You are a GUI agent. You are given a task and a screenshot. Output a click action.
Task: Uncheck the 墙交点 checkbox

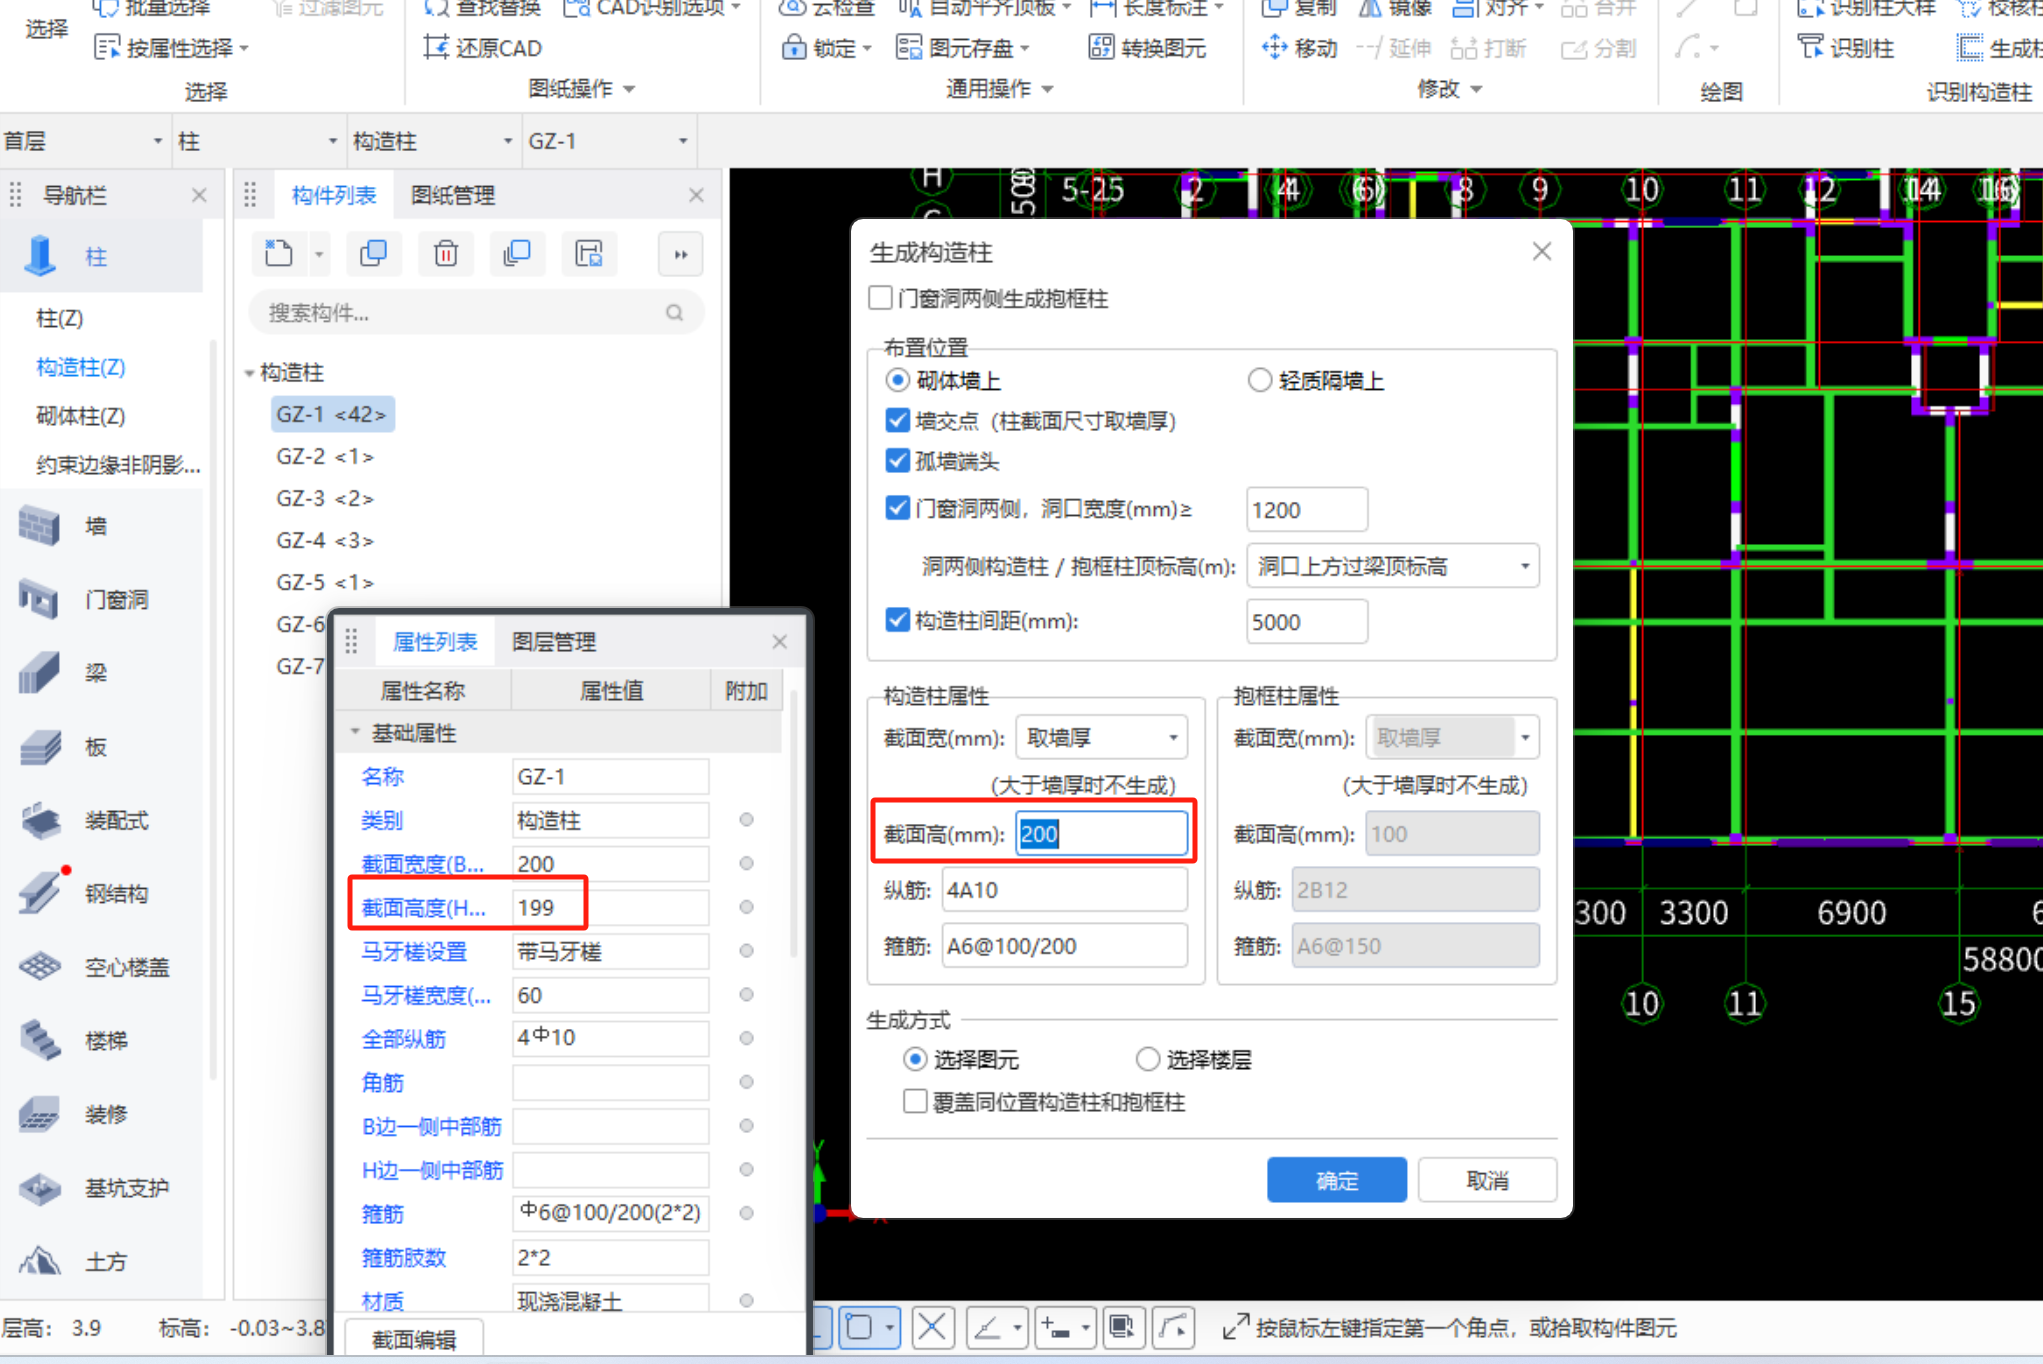(x=898, y=420)
